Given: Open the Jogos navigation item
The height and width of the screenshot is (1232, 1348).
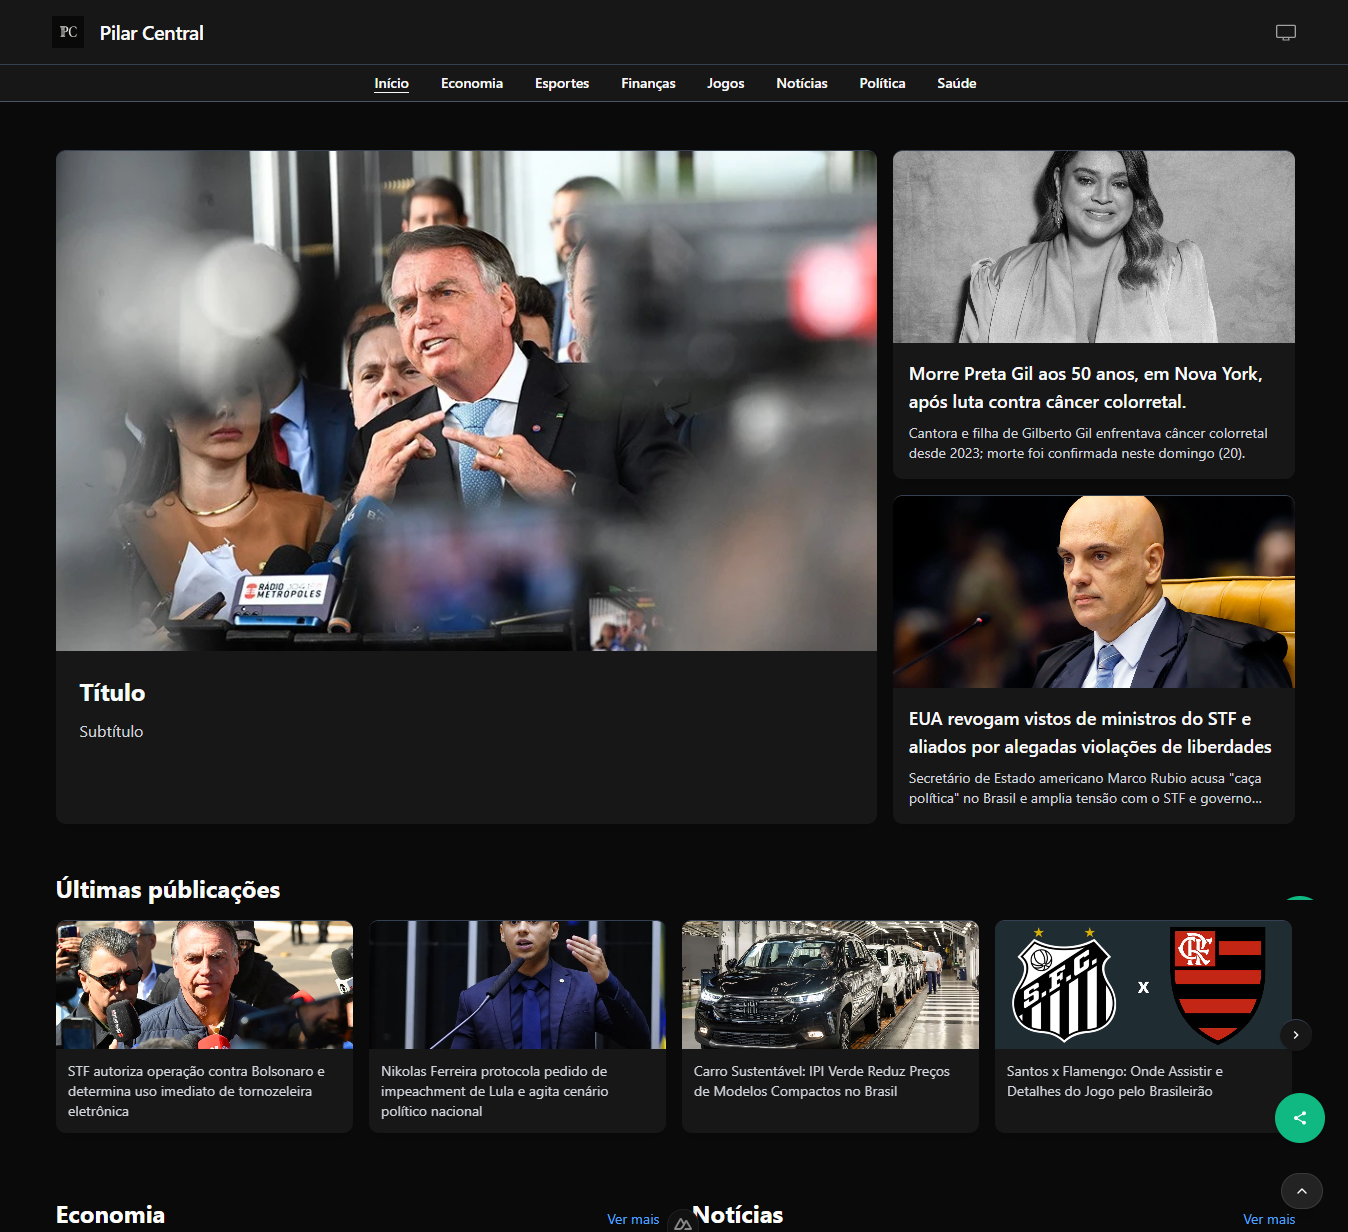Looking at the screenshot, I should tap(725, 83).
